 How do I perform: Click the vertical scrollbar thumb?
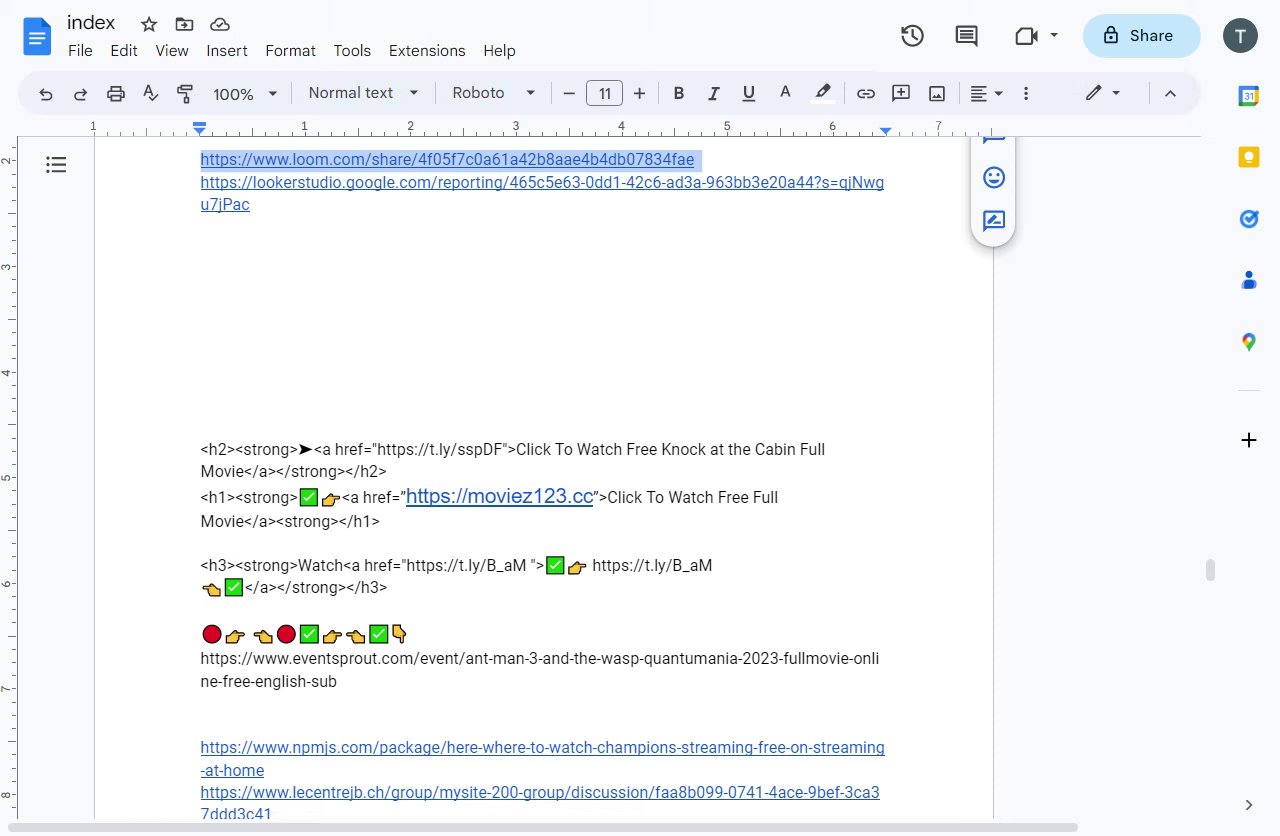click(1210, 570)
